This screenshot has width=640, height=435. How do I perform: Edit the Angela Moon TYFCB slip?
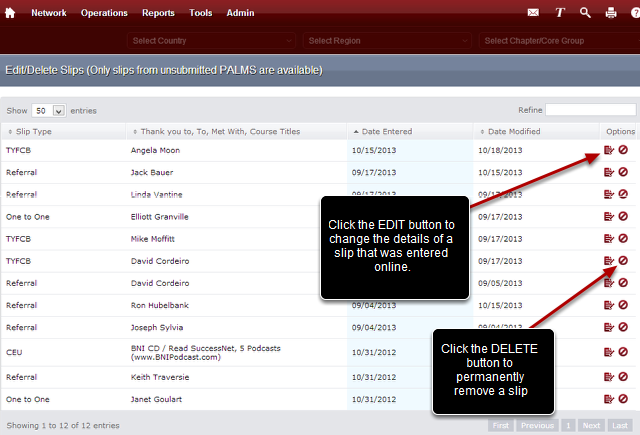(608, 150)
